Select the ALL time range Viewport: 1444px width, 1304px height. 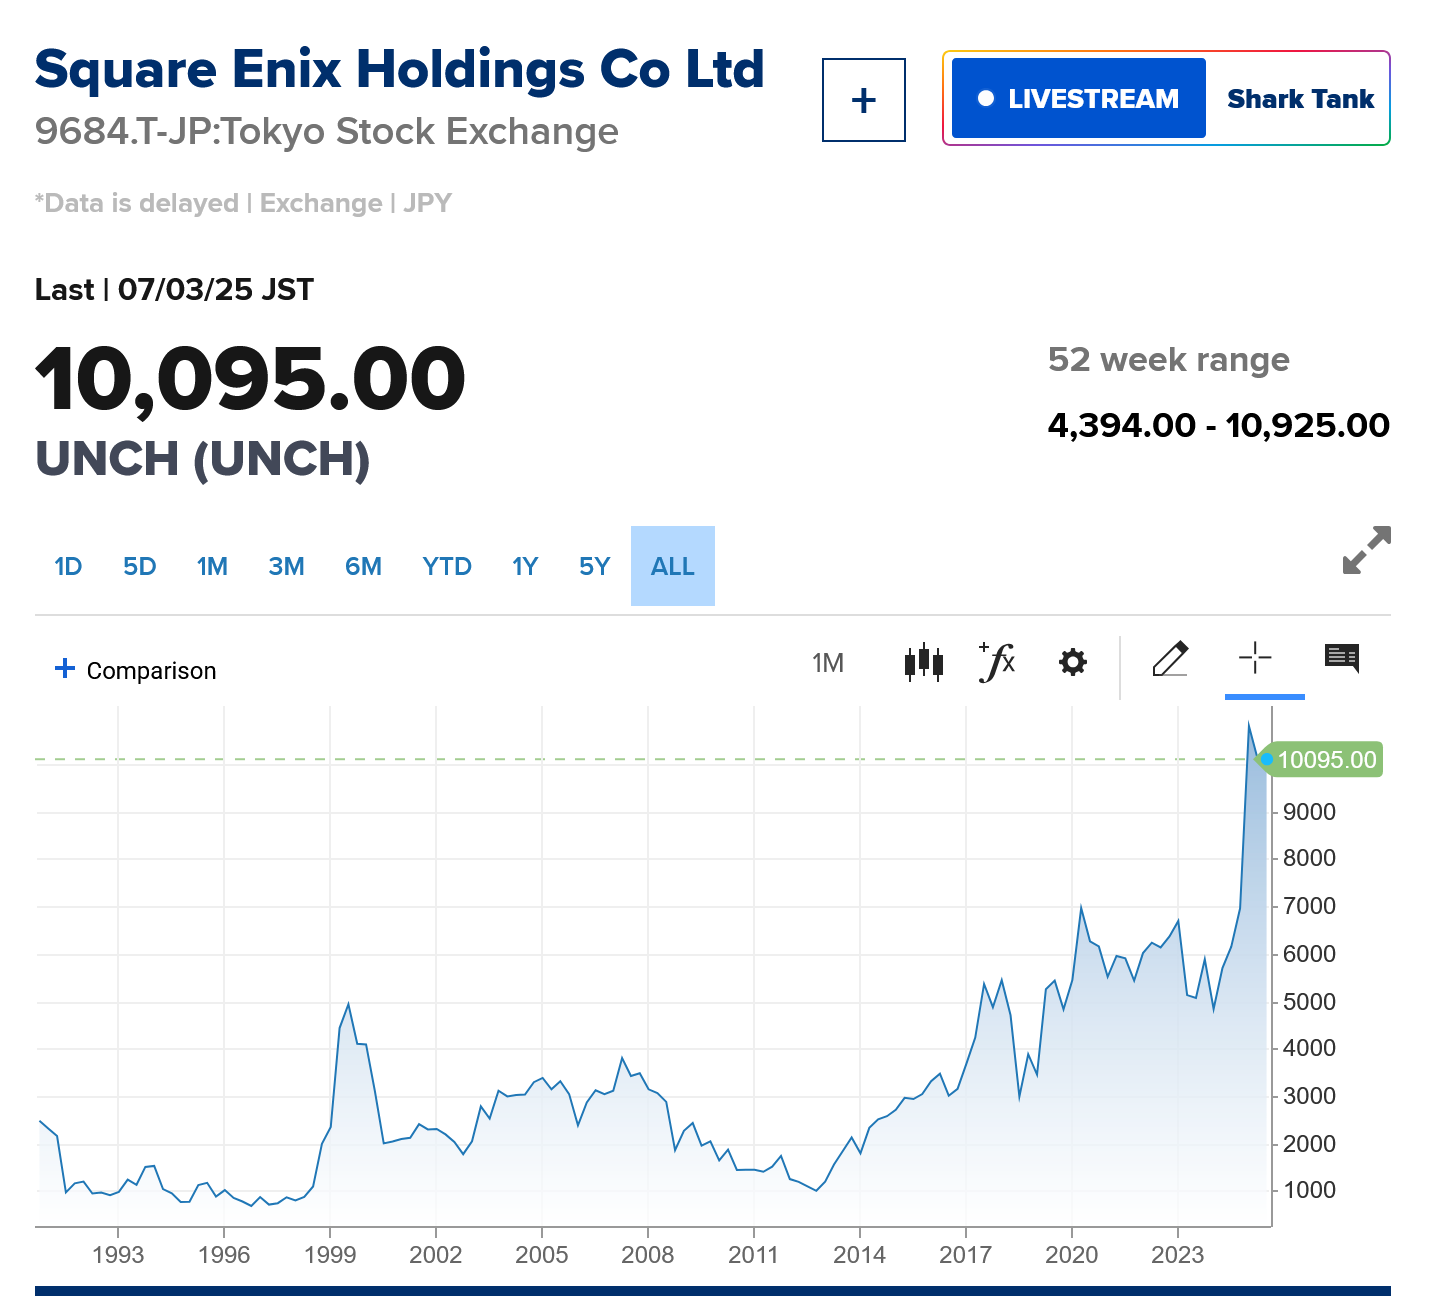673,567
